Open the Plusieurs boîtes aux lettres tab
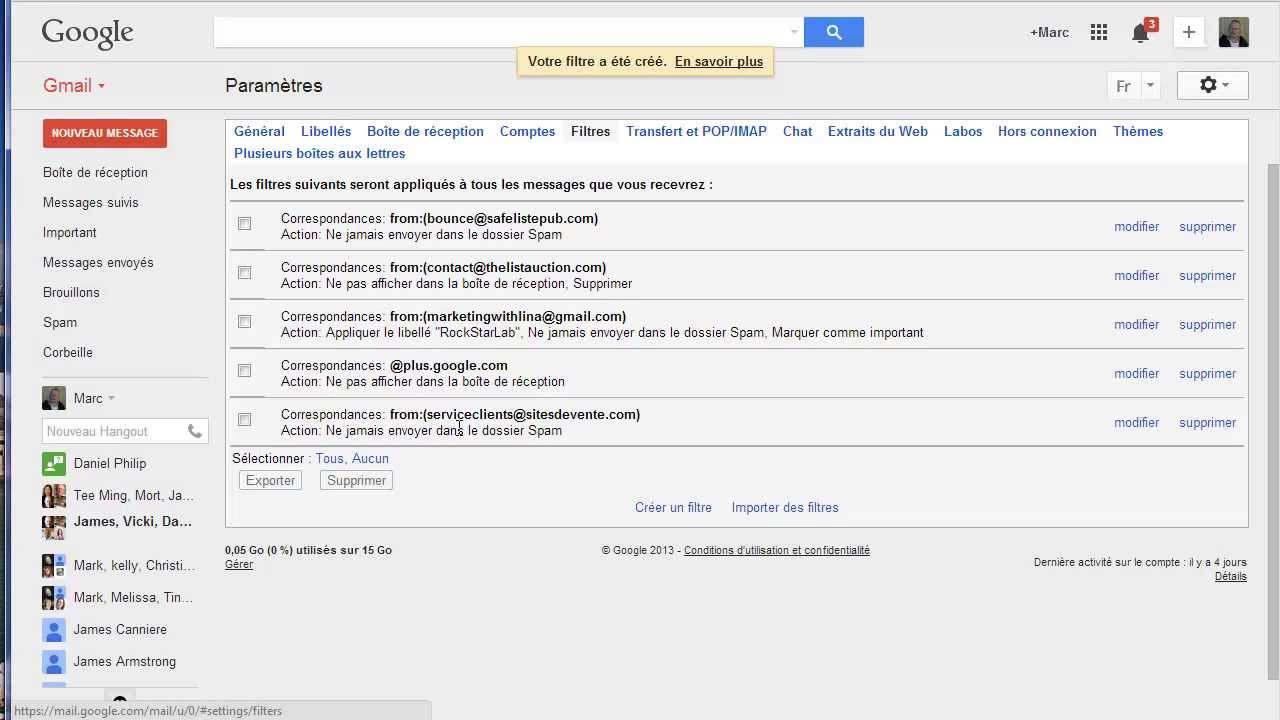1280x720 pixels. coord(319,153)
